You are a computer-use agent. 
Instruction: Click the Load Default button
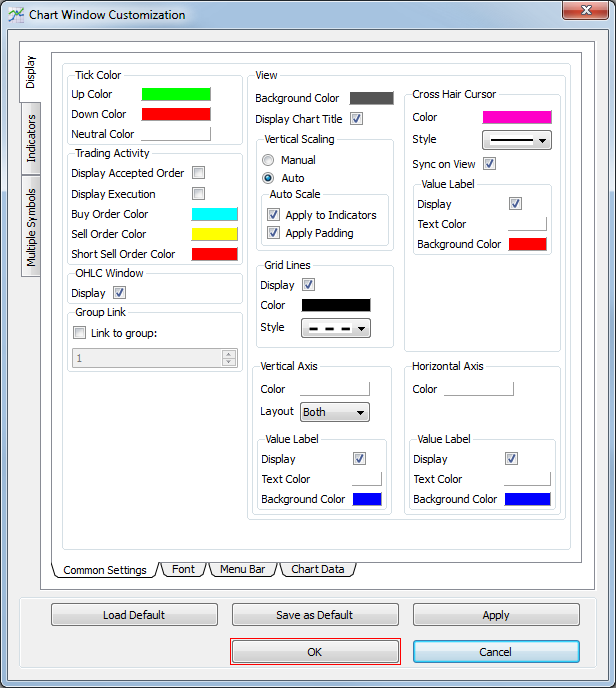click(x=134, y=615)
